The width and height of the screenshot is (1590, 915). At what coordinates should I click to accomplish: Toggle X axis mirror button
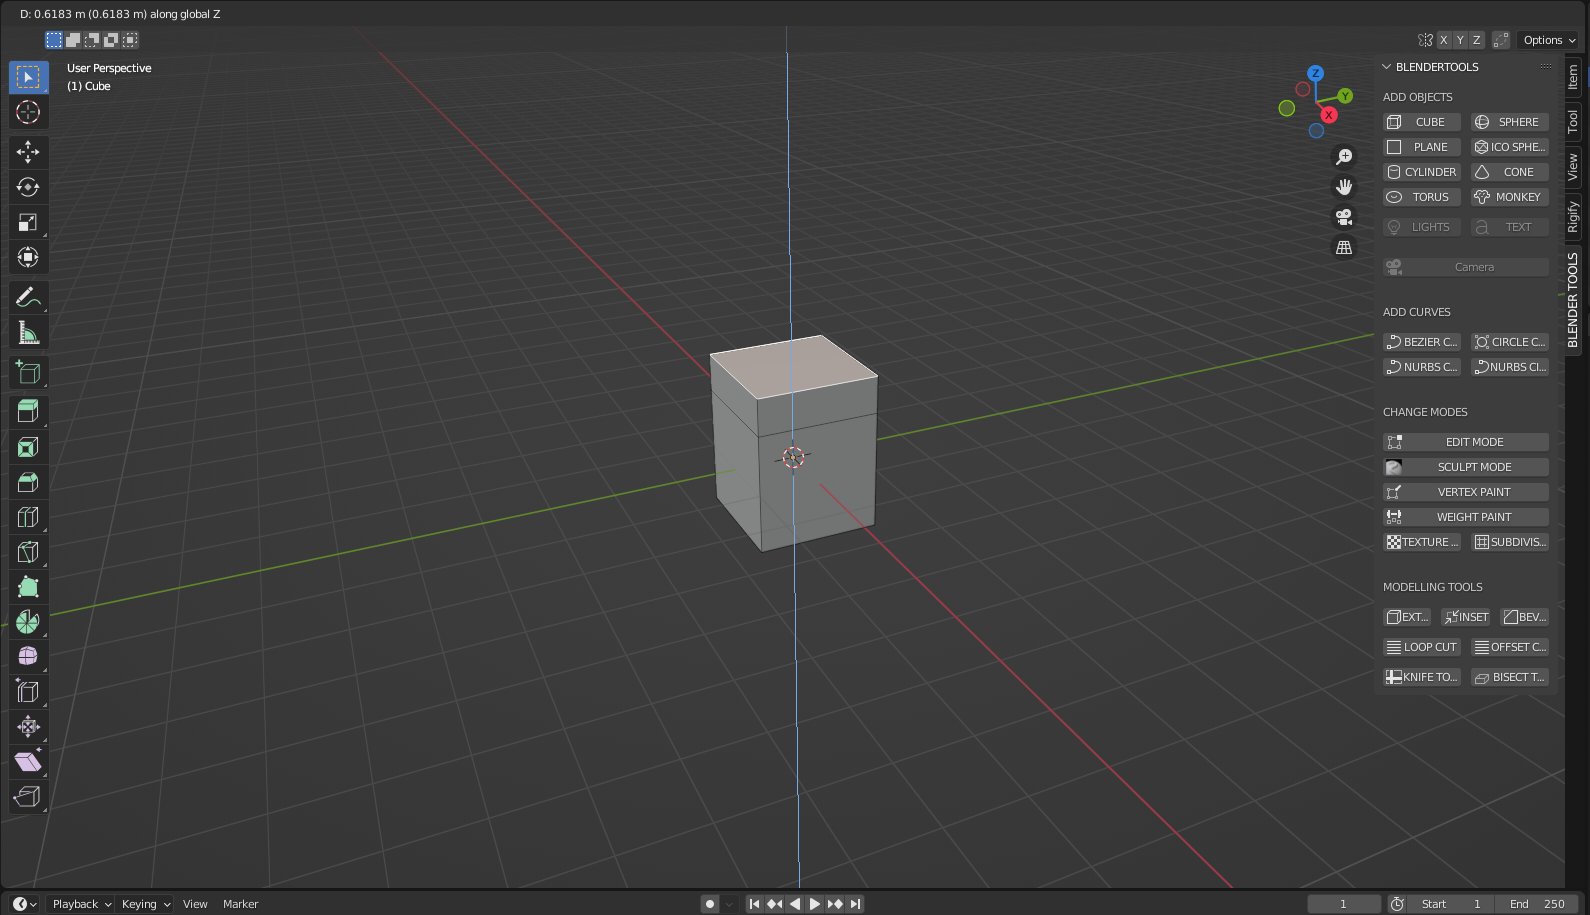1443,40
